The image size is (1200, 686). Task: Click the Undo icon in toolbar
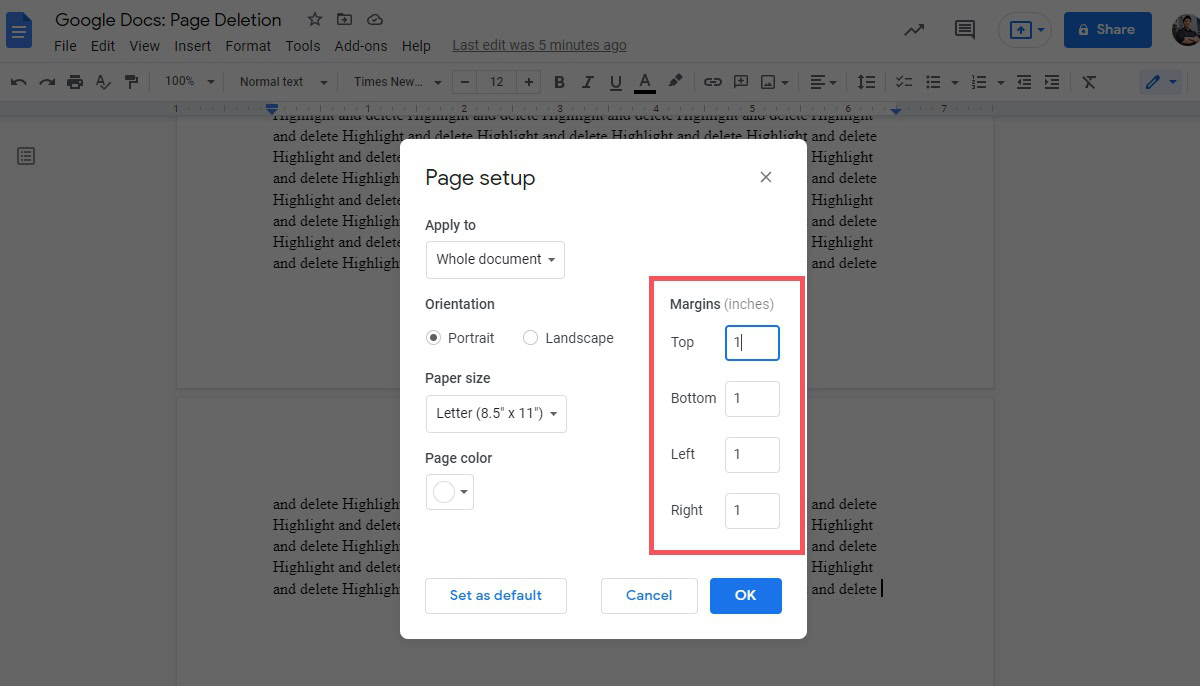(x=18, y=82)
